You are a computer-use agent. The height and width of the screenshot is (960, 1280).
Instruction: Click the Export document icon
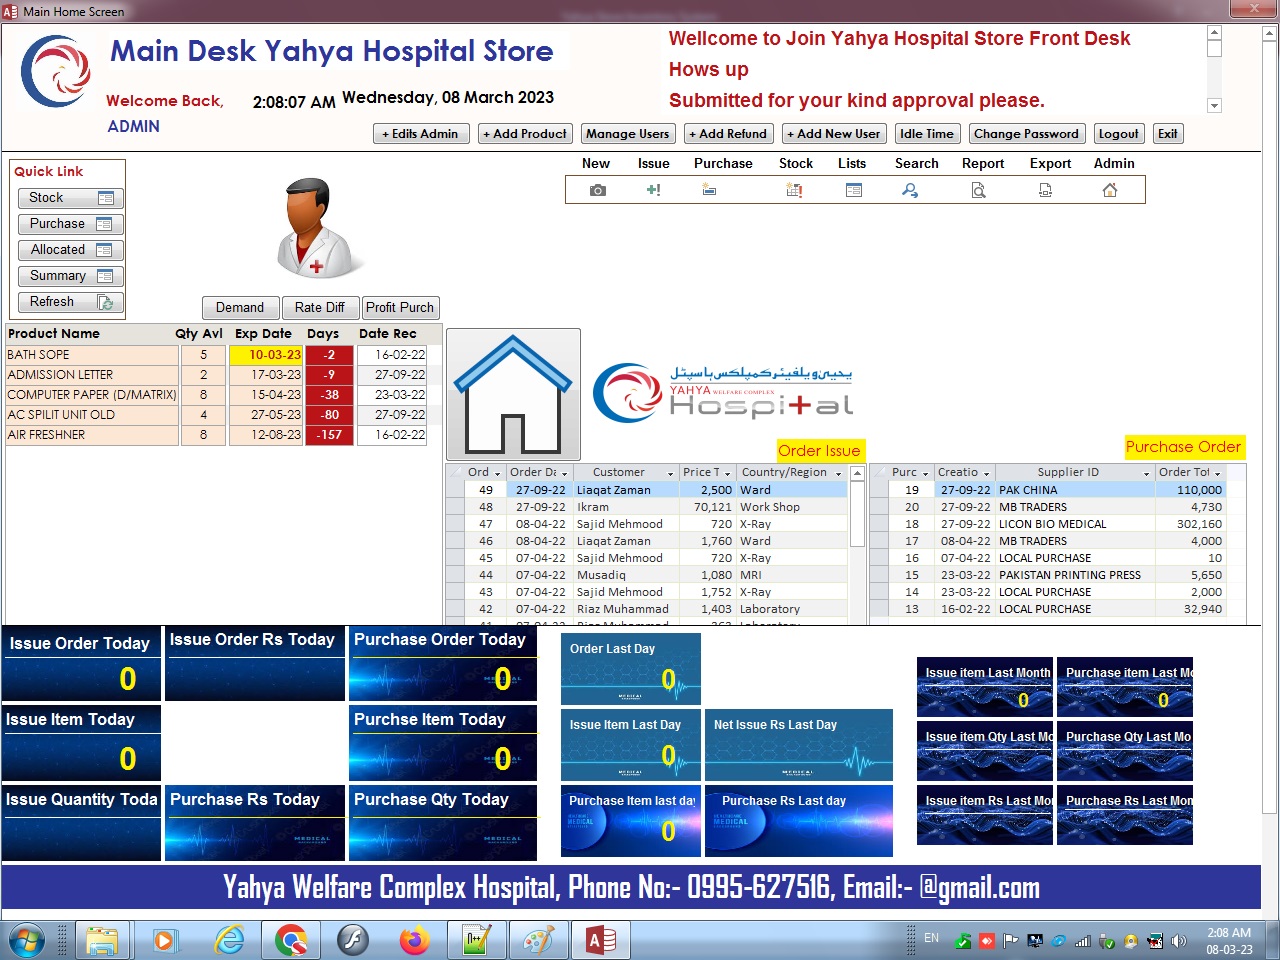(1045, 190)
